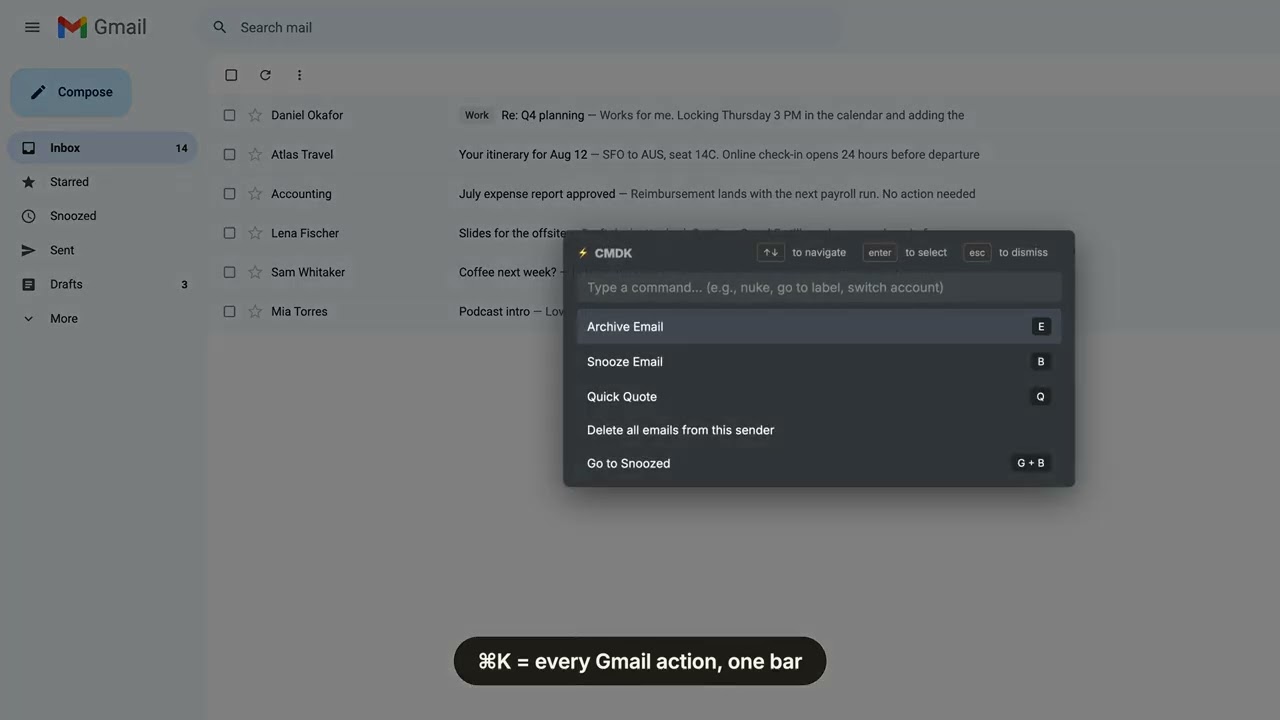This screenshot has height=720, width=1280.
Task: Click the E shortcut key badge
Action: [x=1041, y=326]
